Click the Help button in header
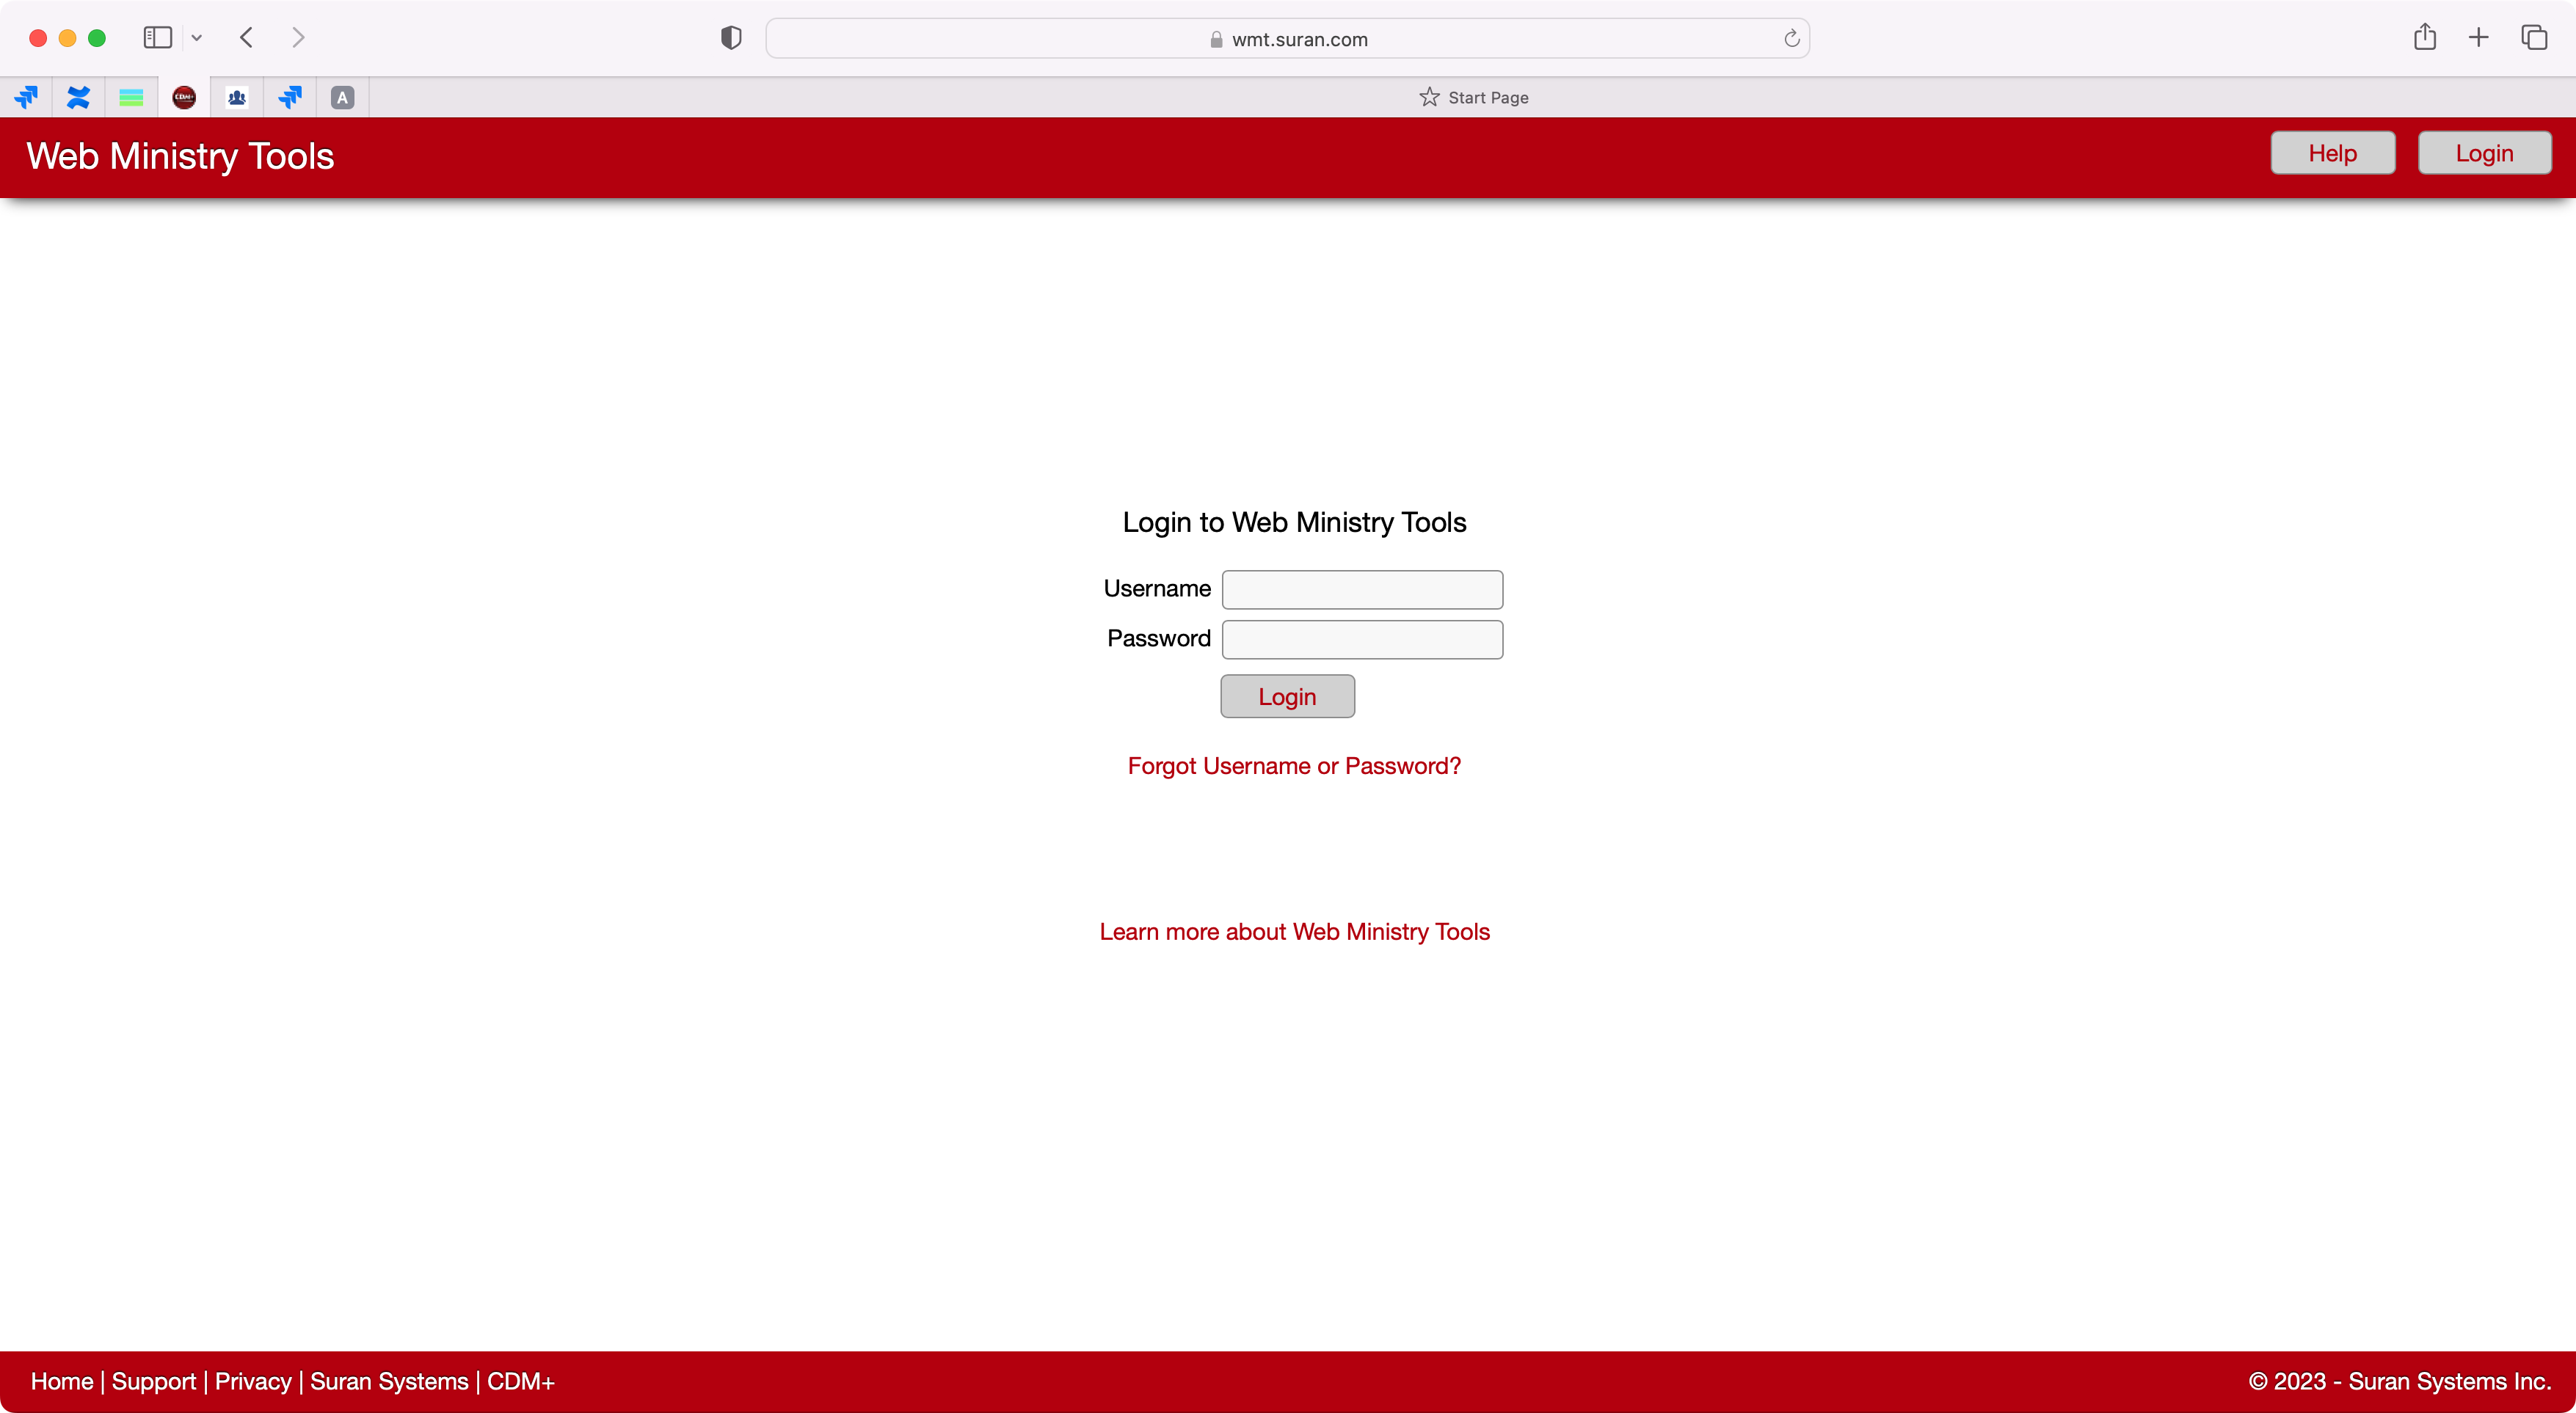Viewport: 2576px width, 1413px height. [2332, 153]
